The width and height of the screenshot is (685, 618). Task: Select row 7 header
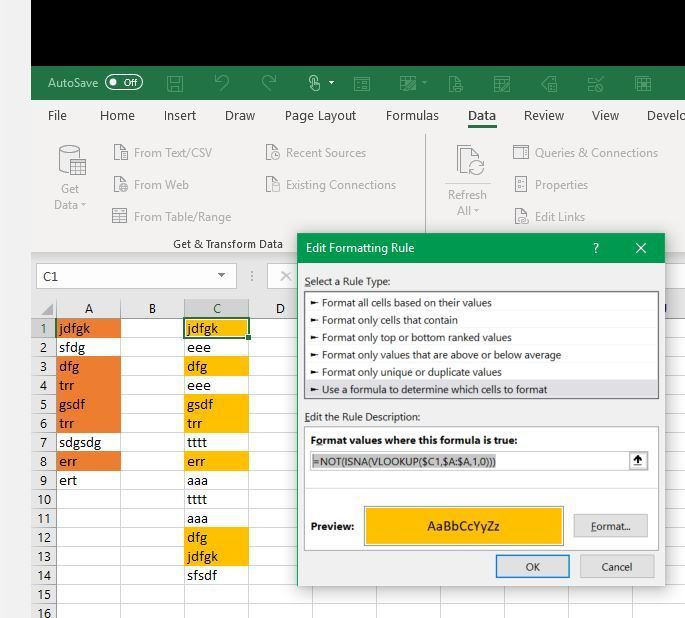click(x=44, y=442)
